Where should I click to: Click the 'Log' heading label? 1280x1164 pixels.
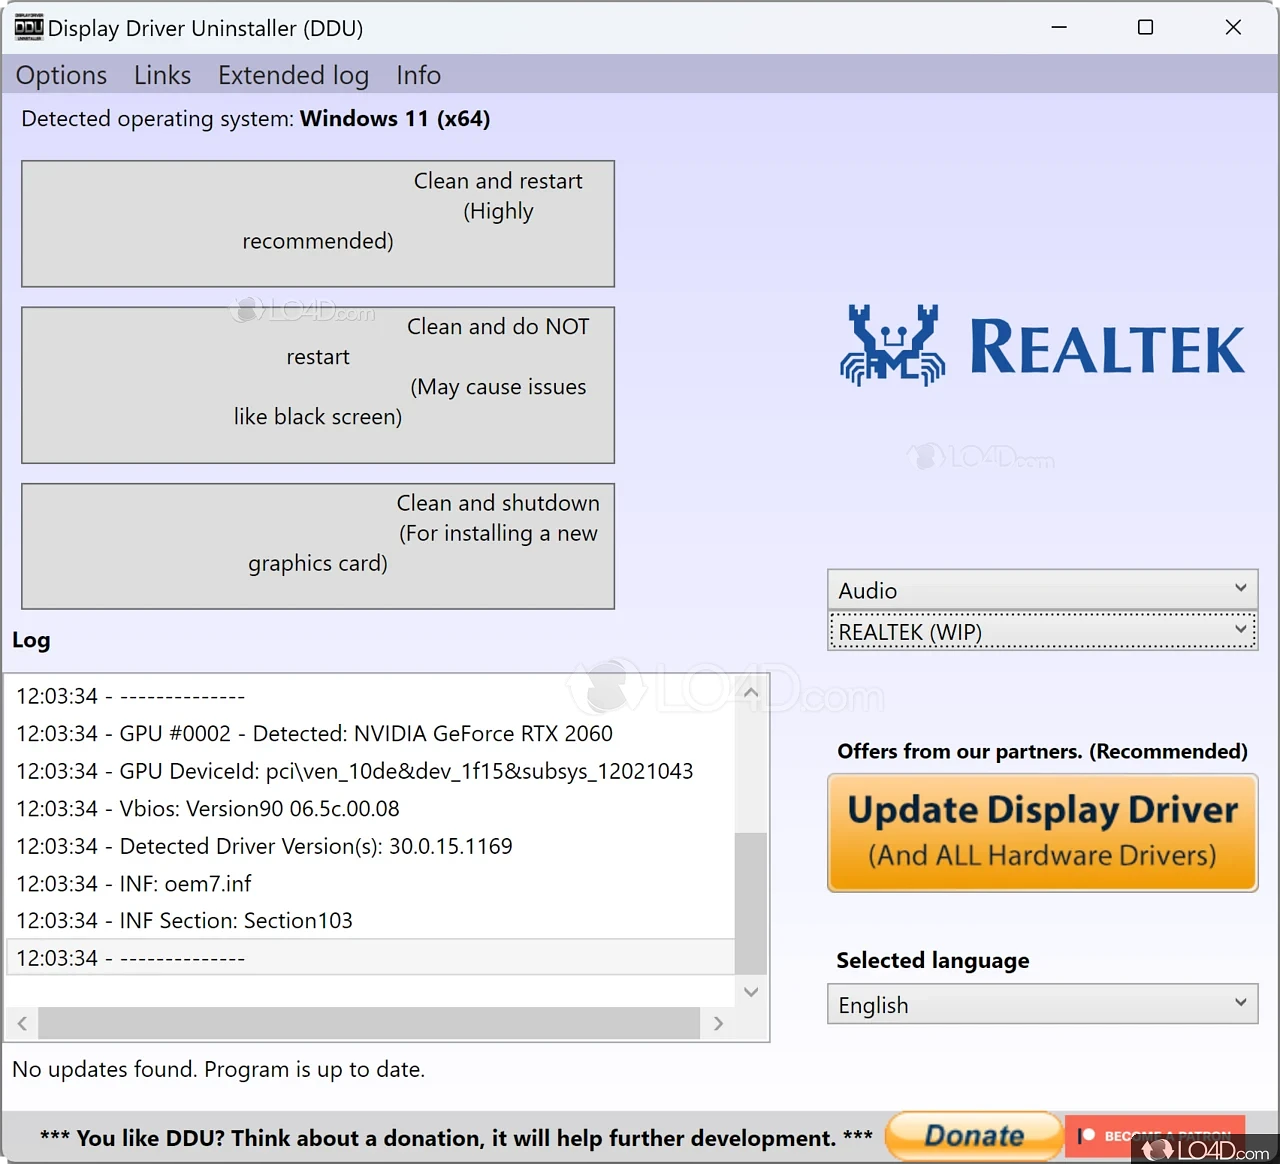tap(31, 640)
